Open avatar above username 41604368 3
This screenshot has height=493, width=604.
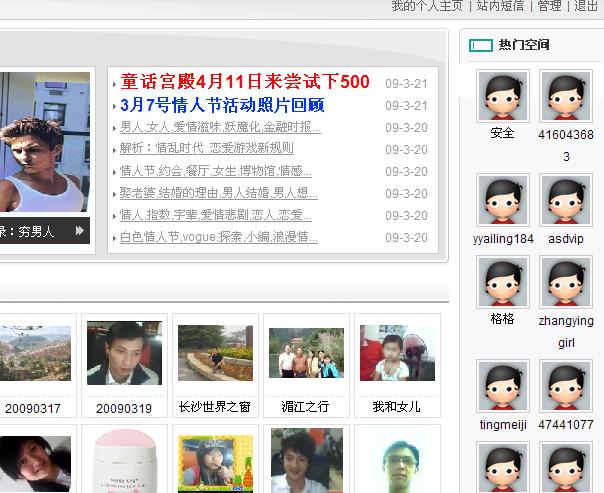coord(566,96)
